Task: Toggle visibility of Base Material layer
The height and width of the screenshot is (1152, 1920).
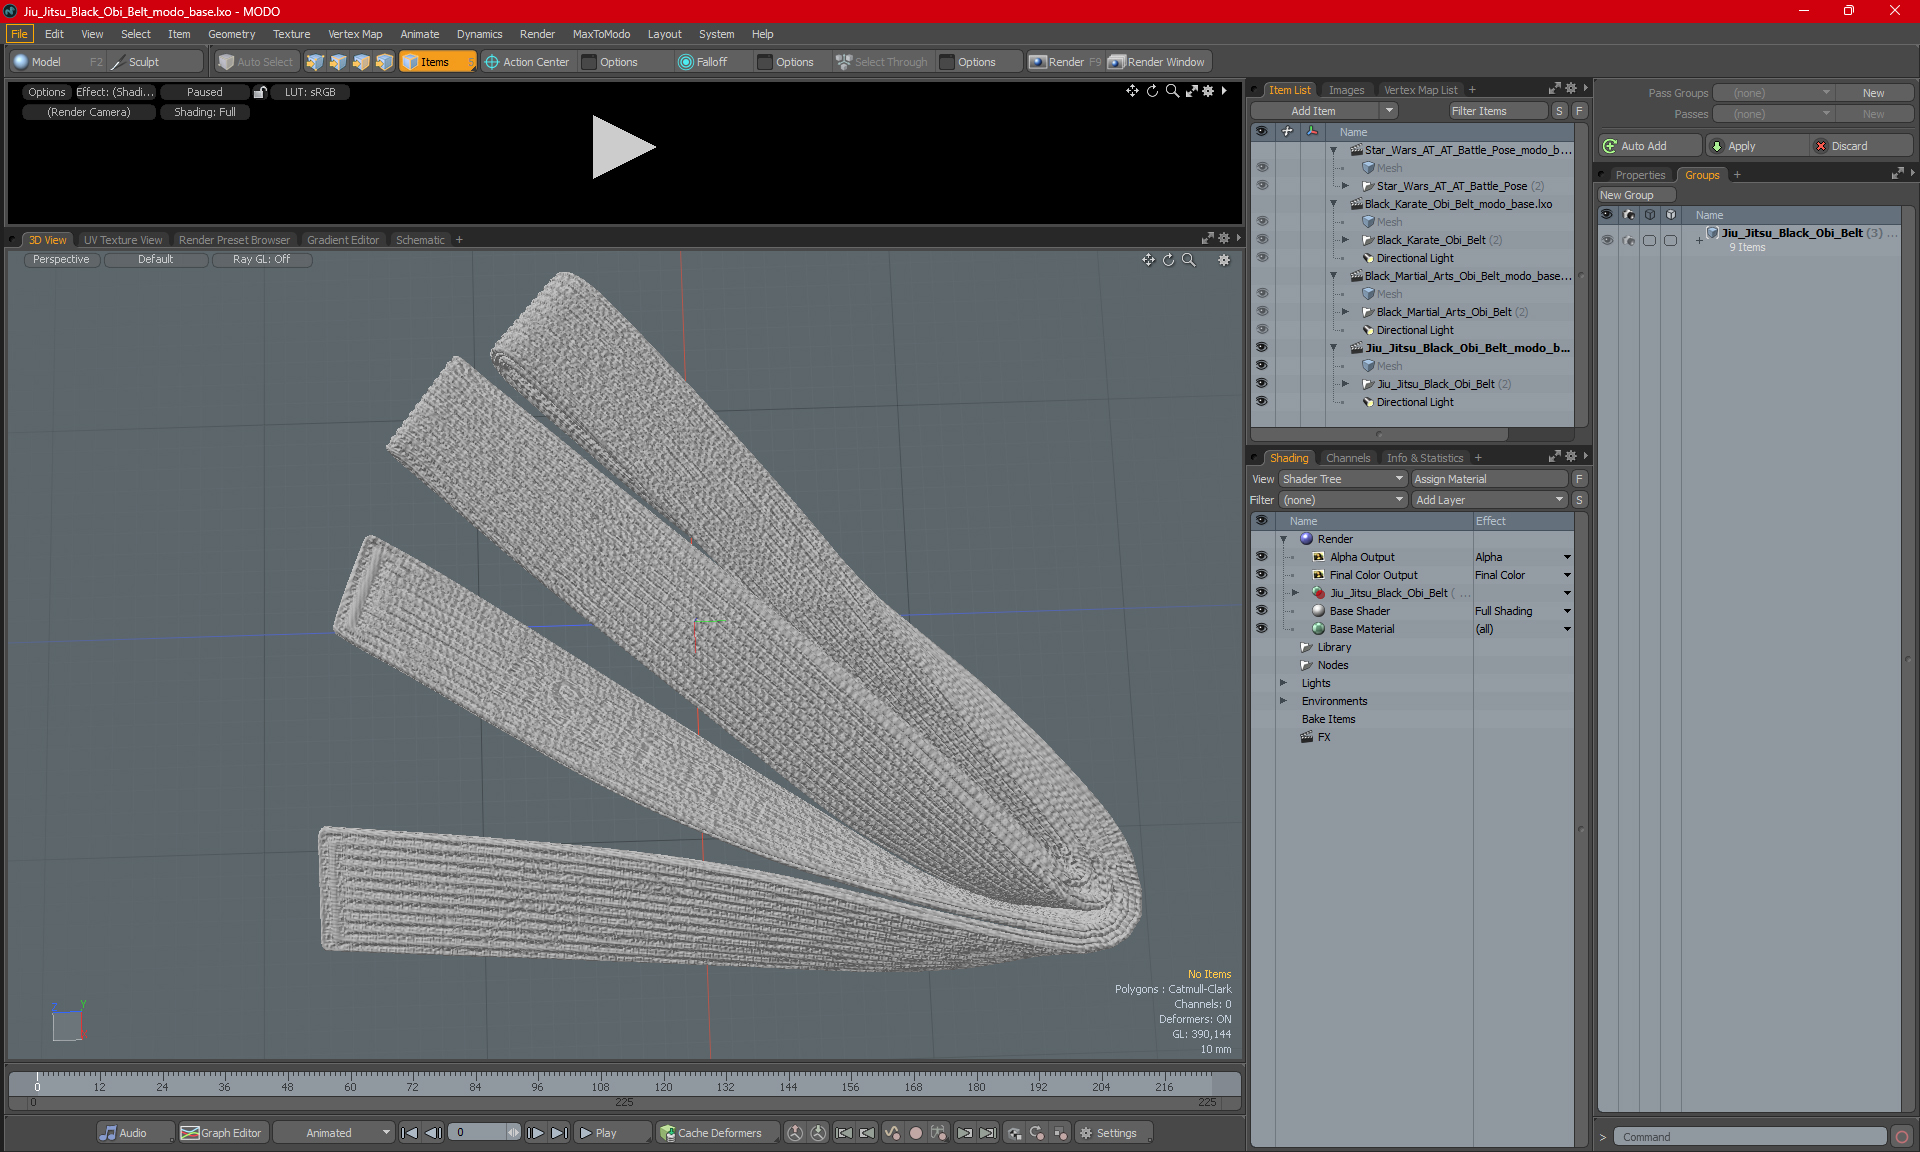Action: pyautogui.click(x=1261, y=629)
